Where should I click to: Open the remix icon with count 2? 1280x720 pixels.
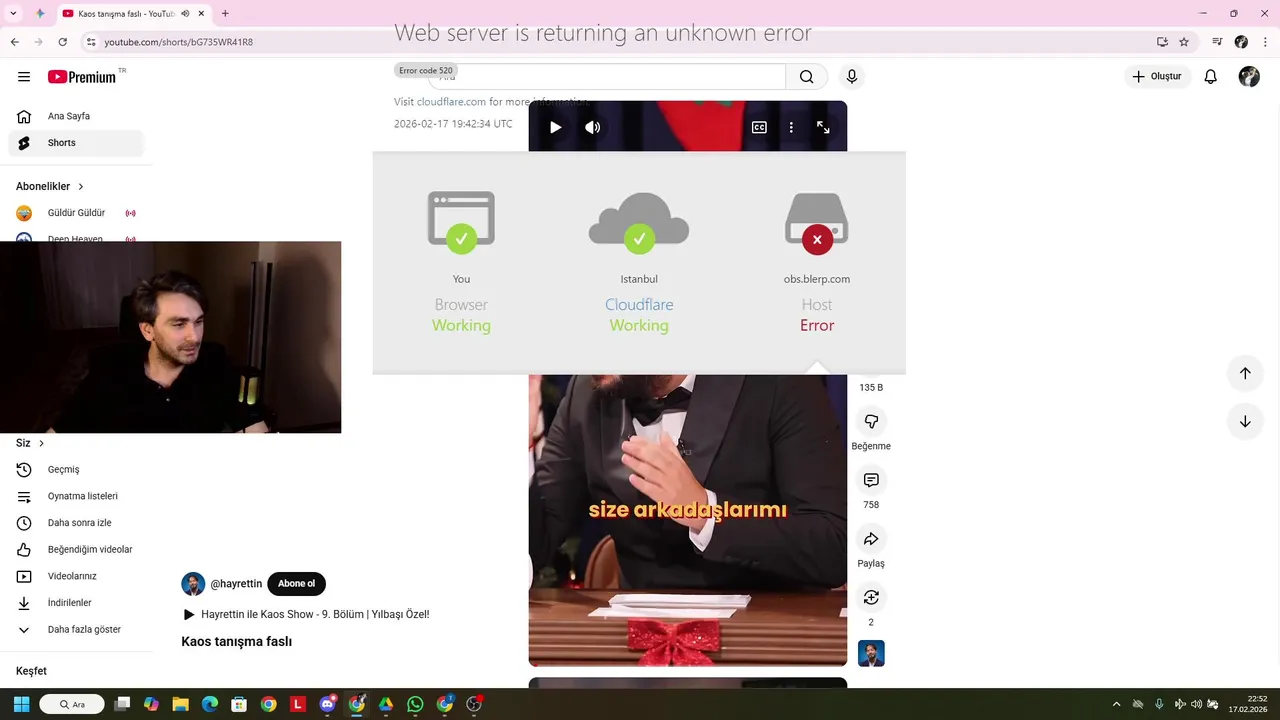click(871, 598)
